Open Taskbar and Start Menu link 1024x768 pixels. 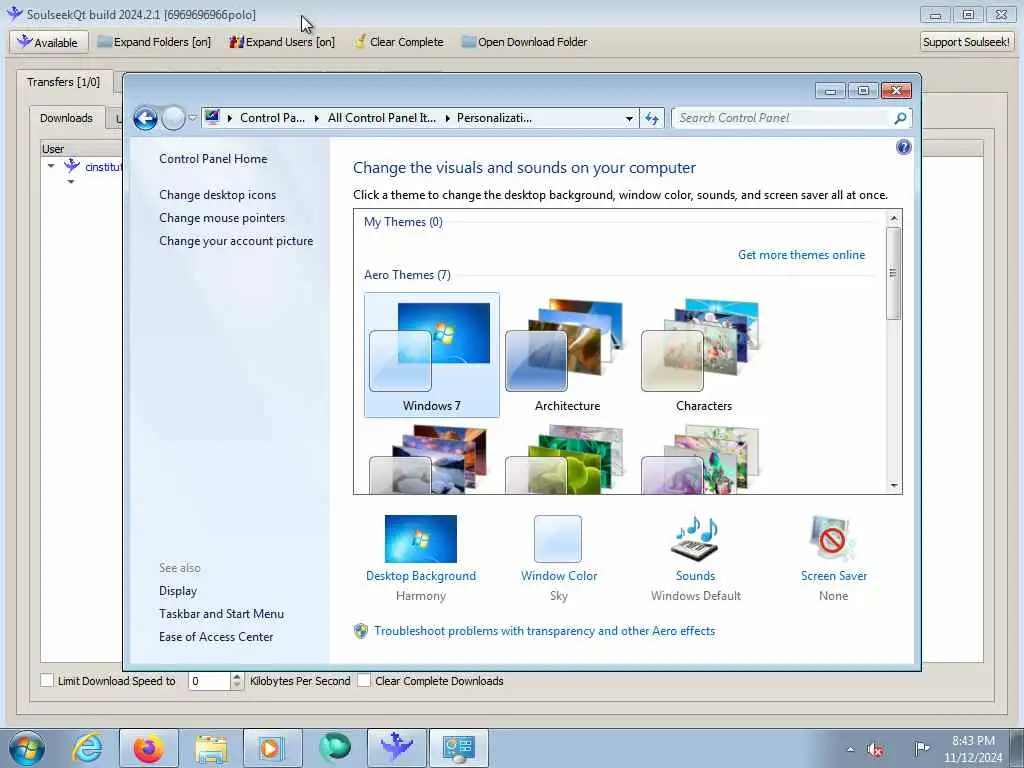pyautogui.click(x=221, y=614)
